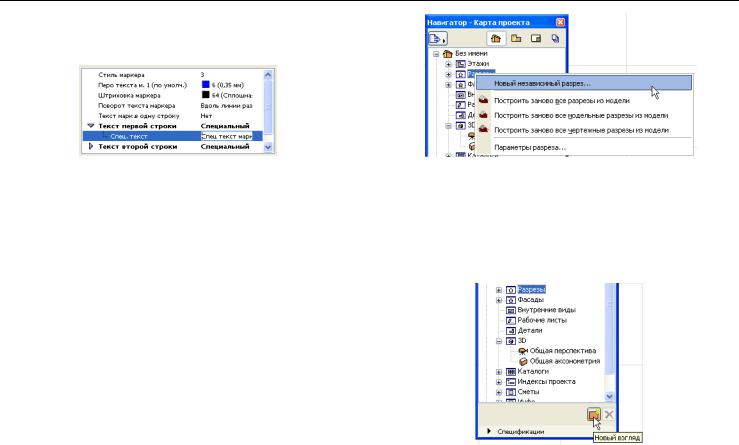Click the Этажи stories icon
The image size is (739, 445).
click(x=461, y=64)
